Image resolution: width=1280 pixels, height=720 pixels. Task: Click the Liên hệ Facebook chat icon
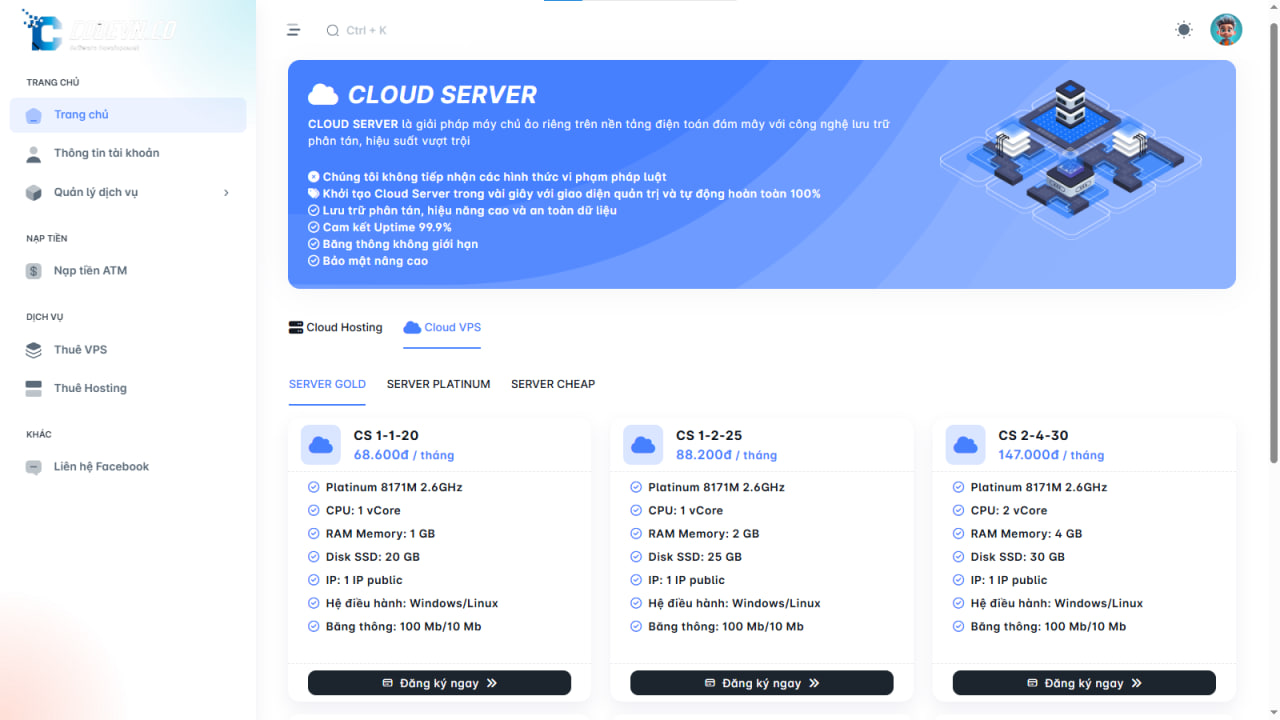(34, 467)
